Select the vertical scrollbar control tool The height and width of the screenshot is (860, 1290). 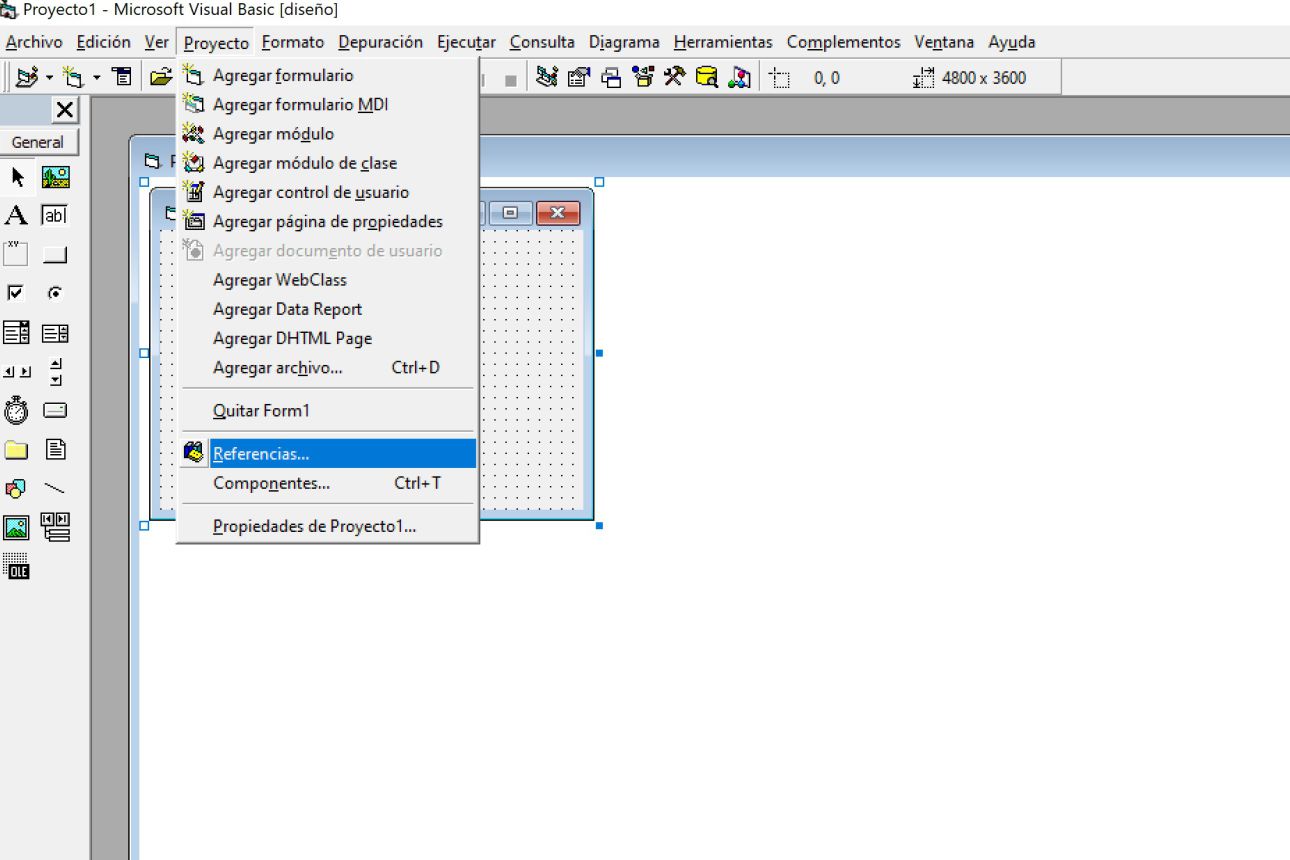(55, 371)
